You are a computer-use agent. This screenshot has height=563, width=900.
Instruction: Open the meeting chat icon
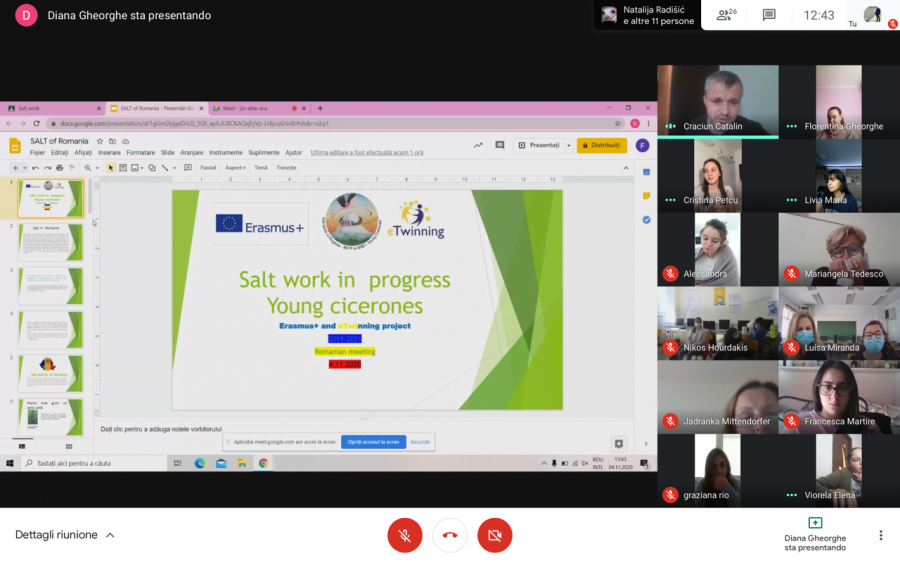click(769, 15)
